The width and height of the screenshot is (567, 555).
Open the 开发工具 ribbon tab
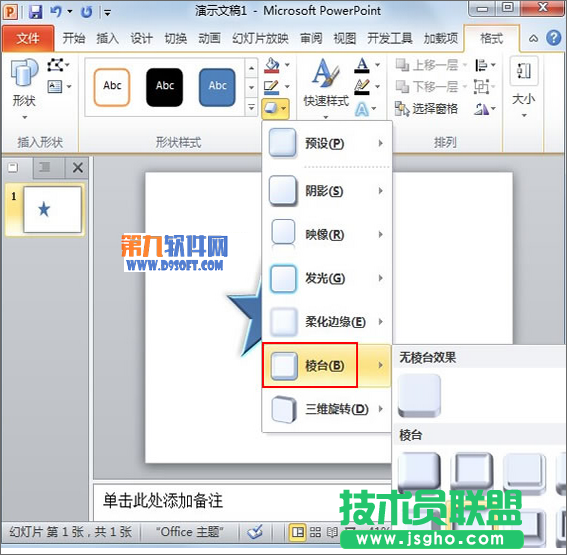390,38
